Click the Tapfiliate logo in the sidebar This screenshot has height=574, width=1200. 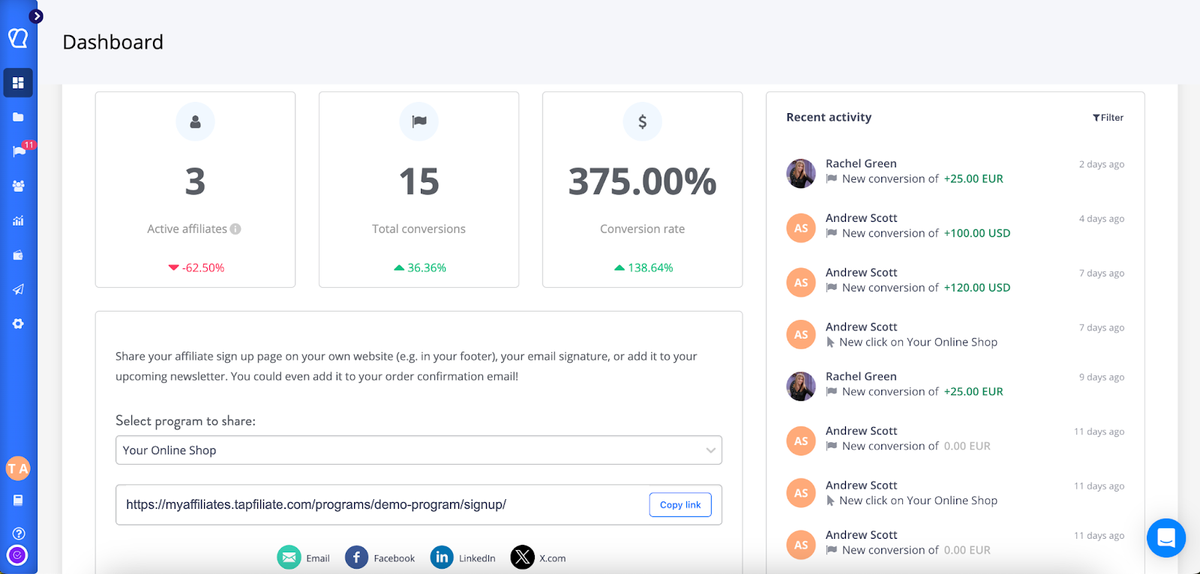[x=18, y=38]
